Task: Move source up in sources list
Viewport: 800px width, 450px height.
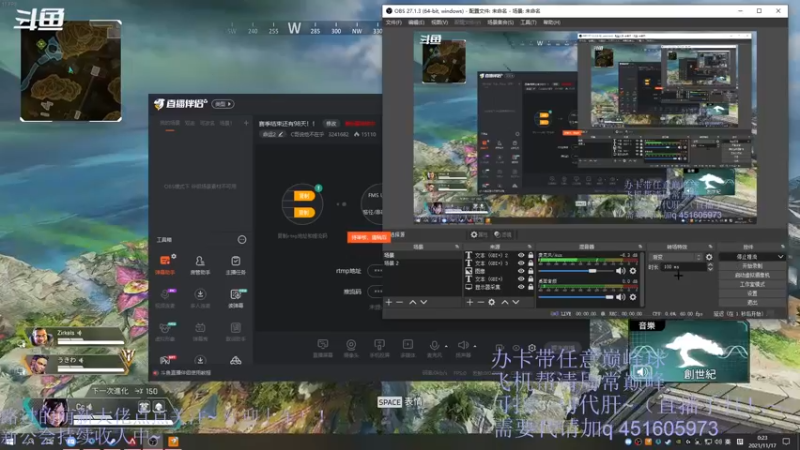Action: coord(505,302)
